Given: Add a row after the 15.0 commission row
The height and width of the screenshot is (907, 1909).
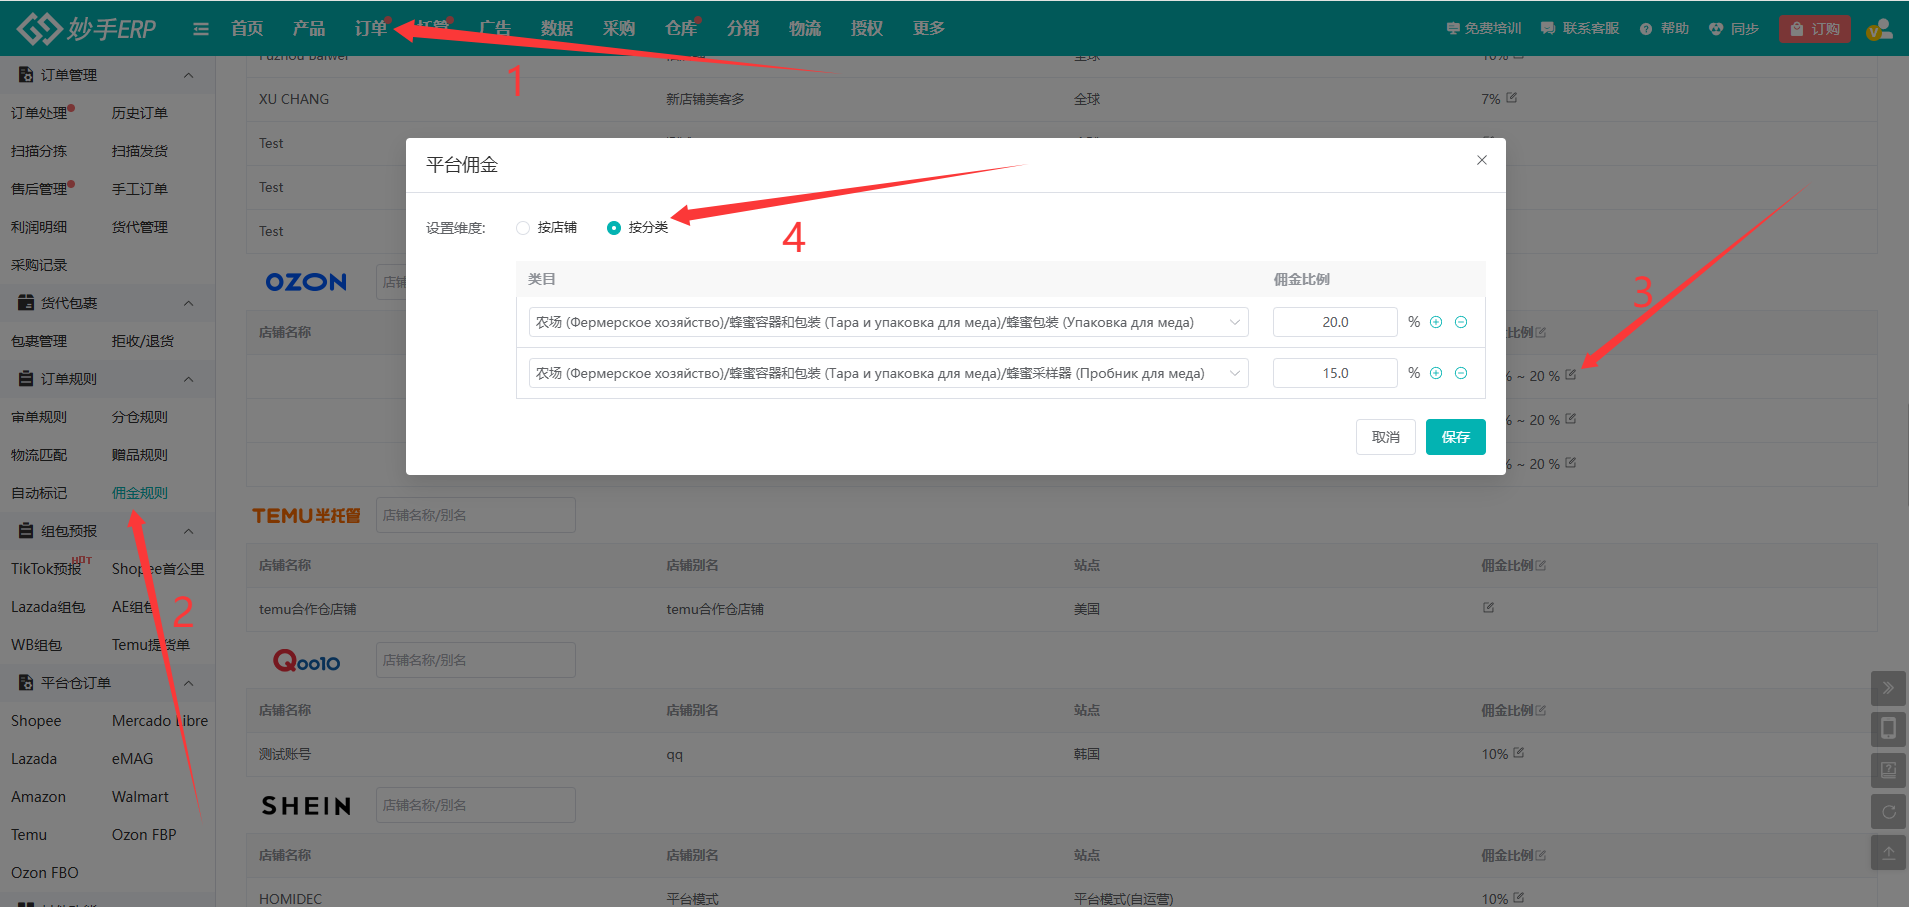Looking at the screenshot, I should (1436, 373).
